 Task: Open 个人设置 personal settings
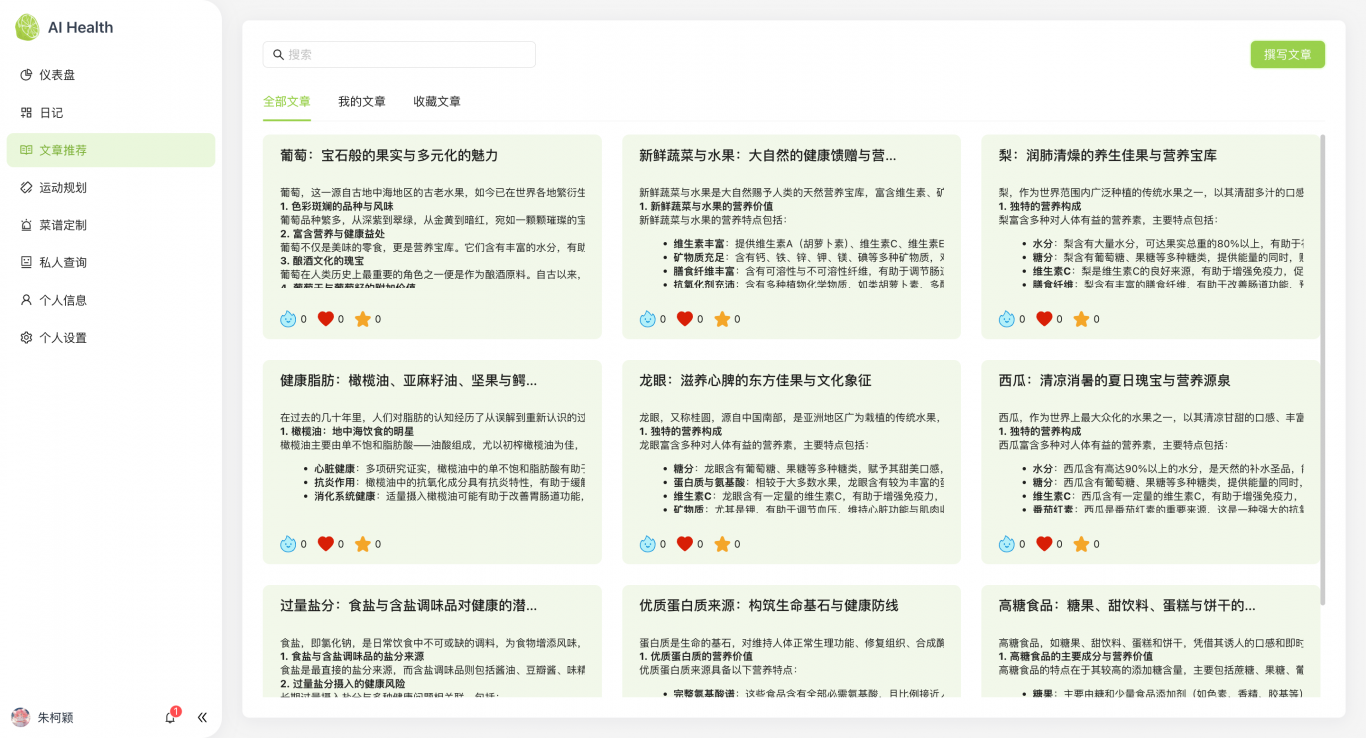(x=110, y=338)
